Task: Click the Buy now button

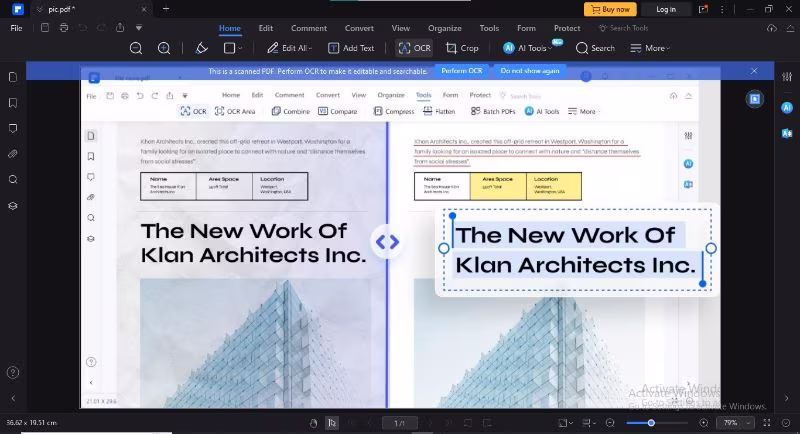Action: 610,9
